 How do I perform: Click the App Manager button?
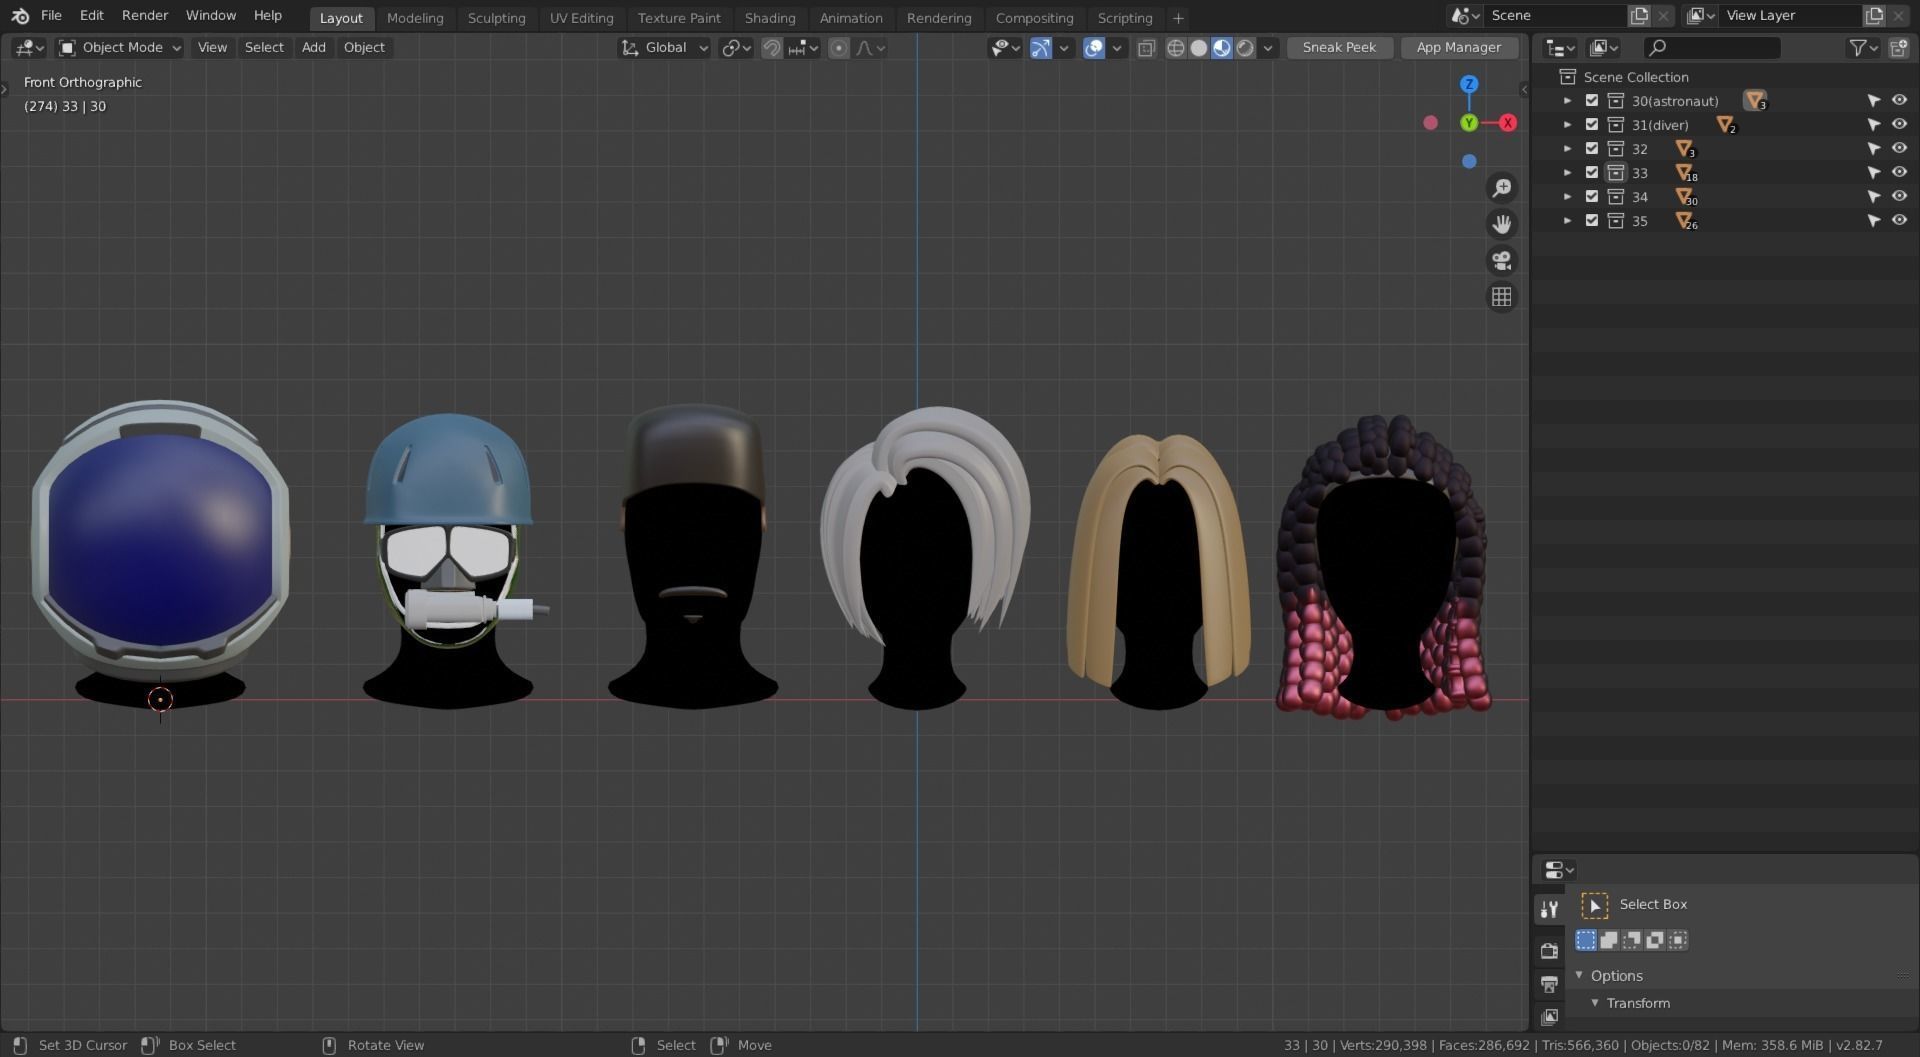1458,48
